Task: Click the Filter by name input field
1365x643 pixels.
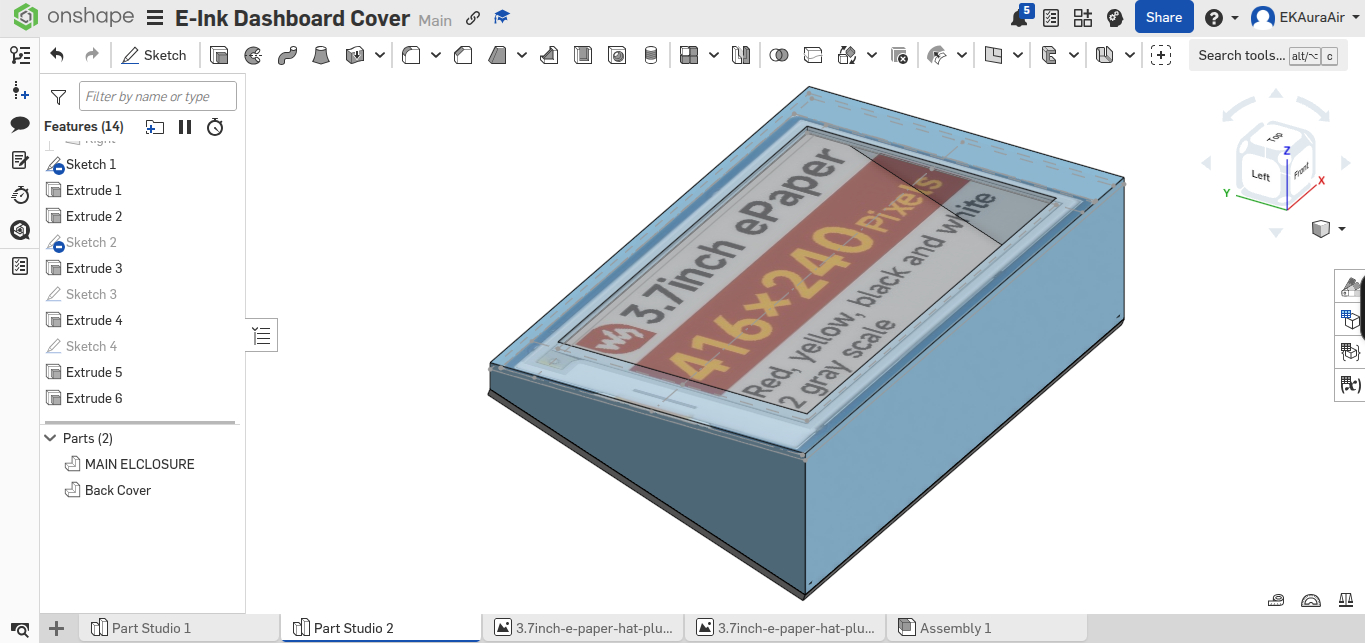Action: (x=157, y=96)
